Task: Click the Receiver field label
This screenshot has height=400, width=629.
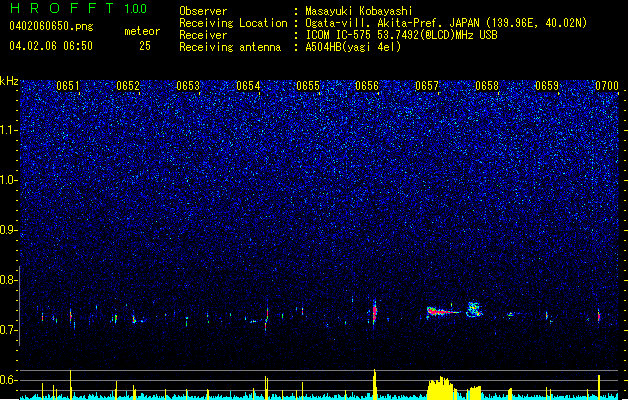Action: click(203, 35)
